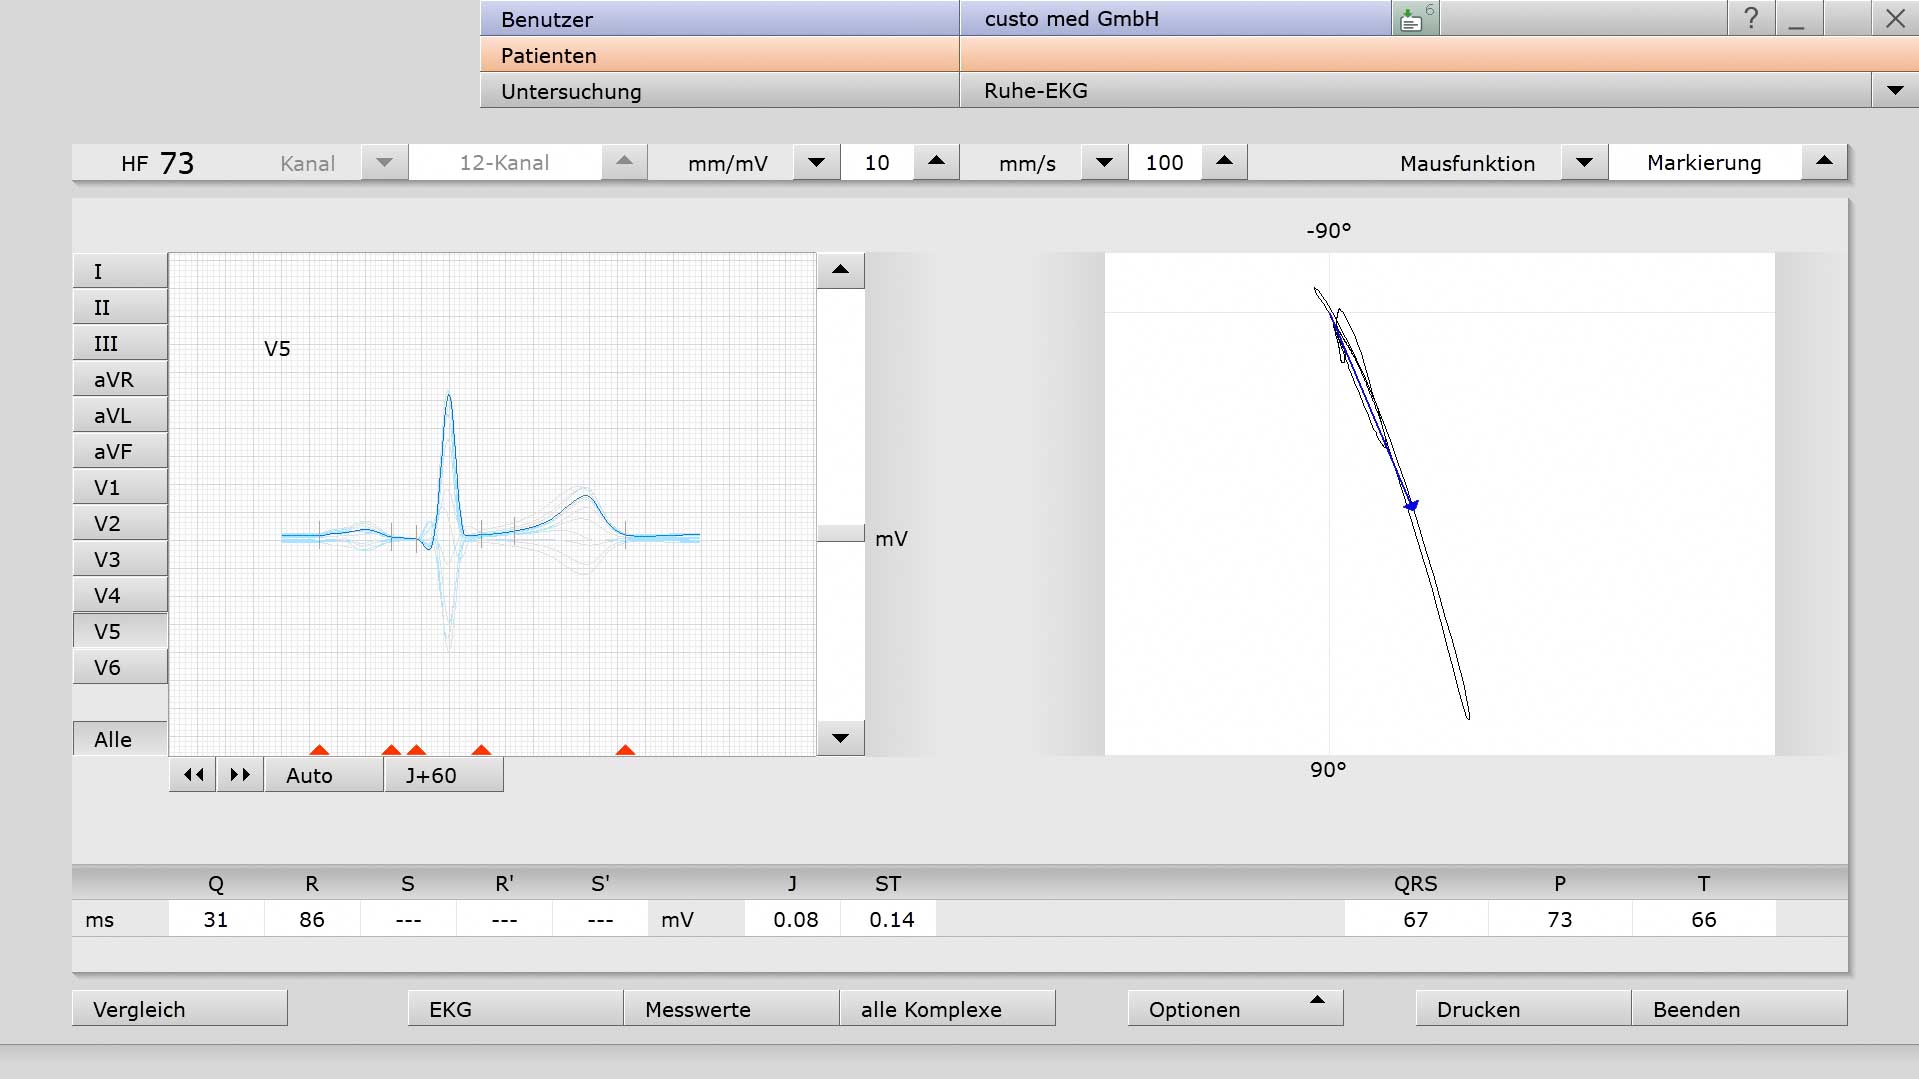Open the Kanal dropdown arrow

click(384, 162)
